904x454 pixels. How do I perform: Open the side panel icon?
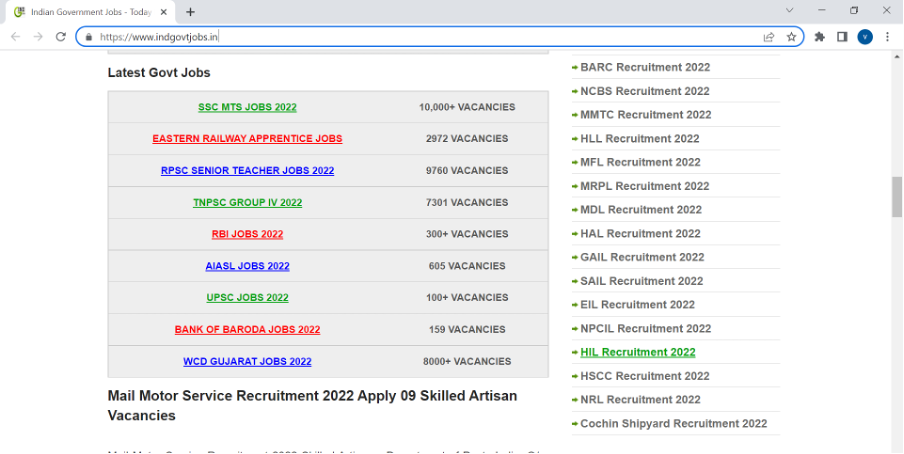point(842,37)
